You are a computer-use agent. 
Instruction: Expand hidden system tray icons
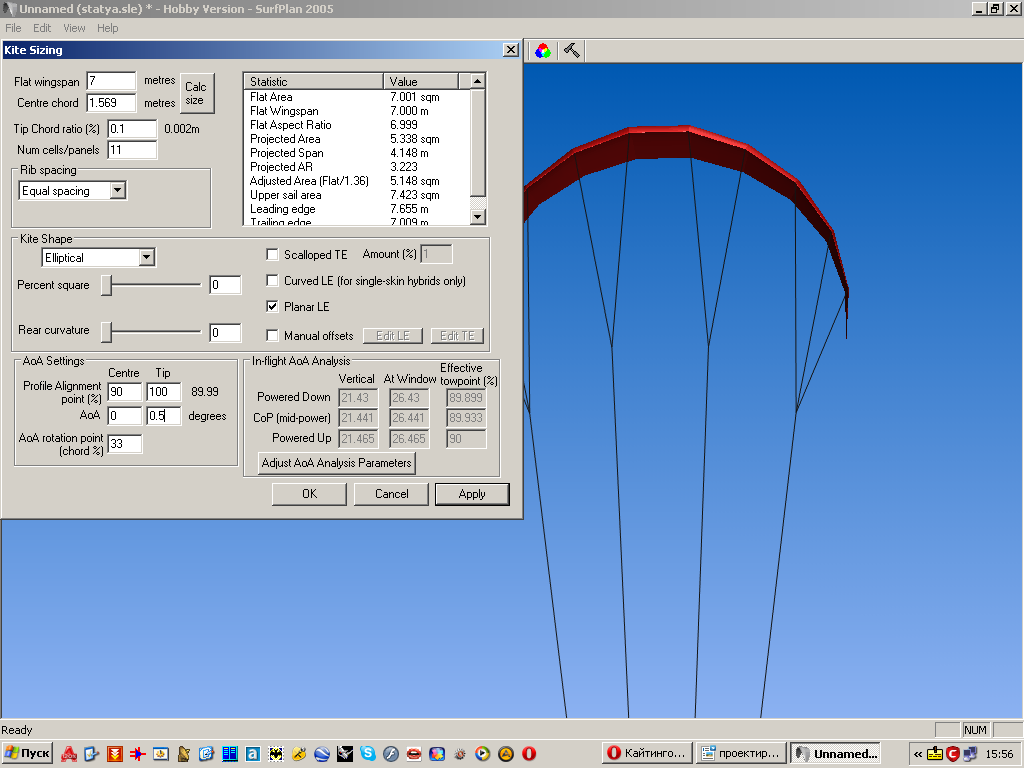[x=918, y=753]
